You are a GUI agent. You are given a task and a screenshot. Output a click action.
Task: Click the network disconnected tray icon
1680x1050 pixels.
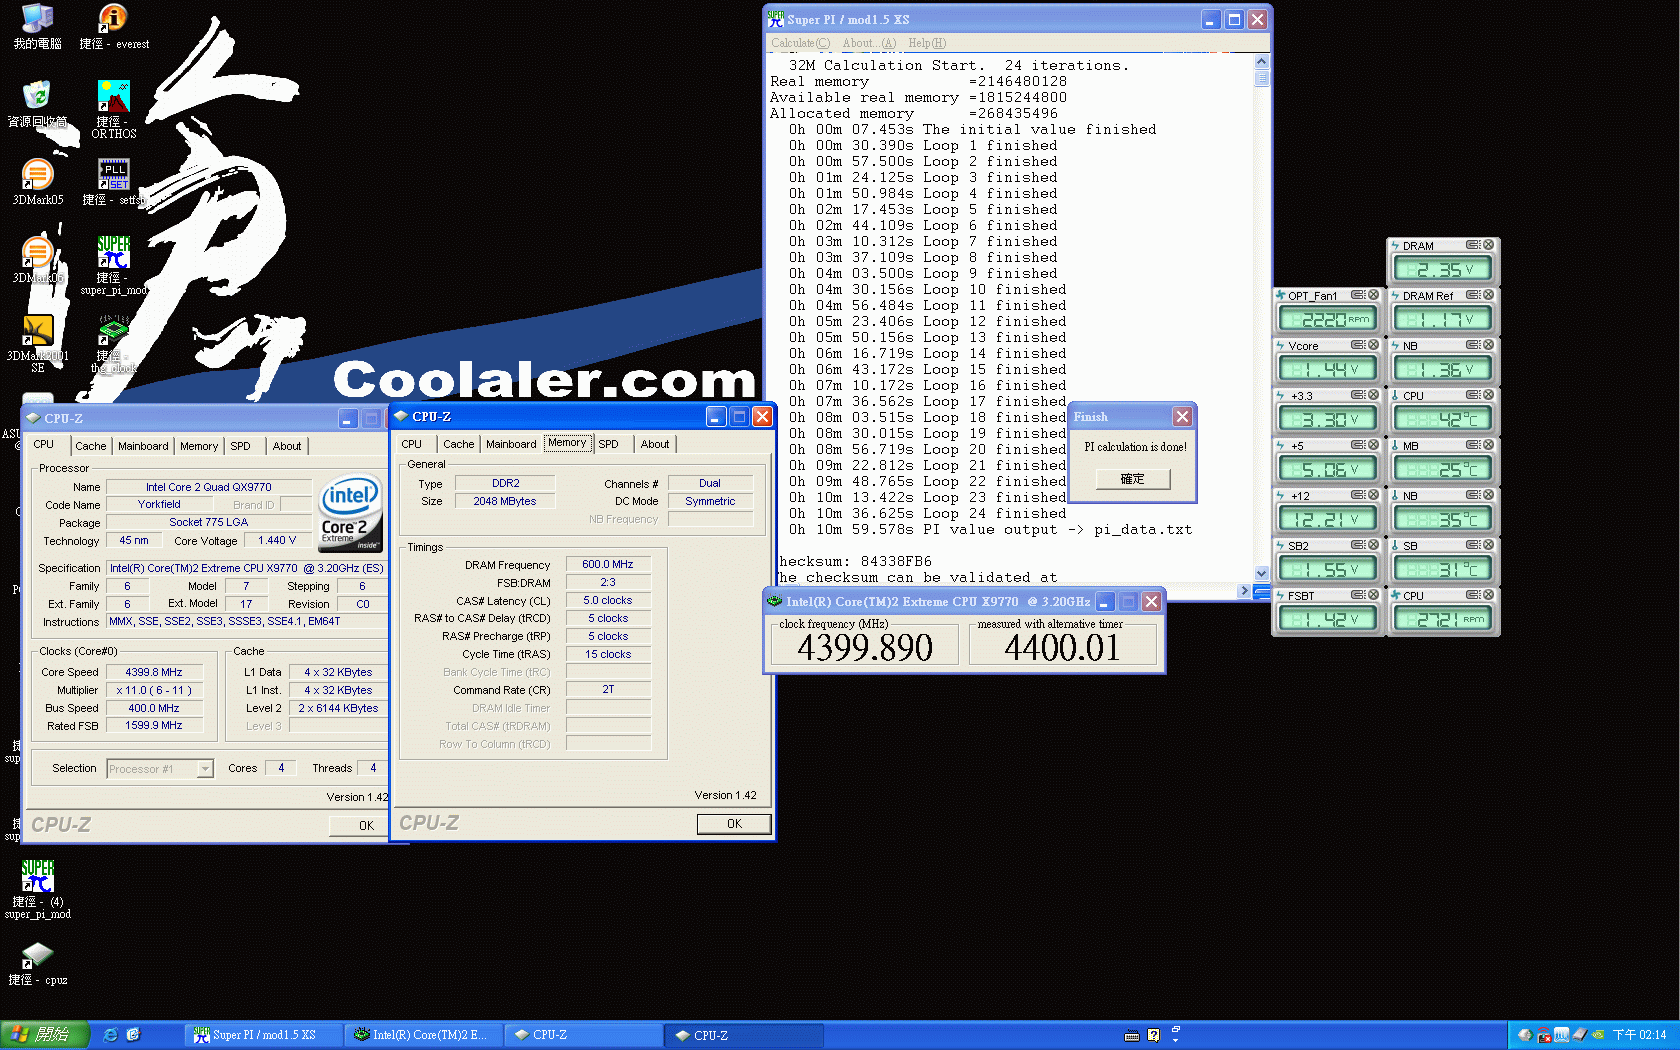[1544, 1035]
